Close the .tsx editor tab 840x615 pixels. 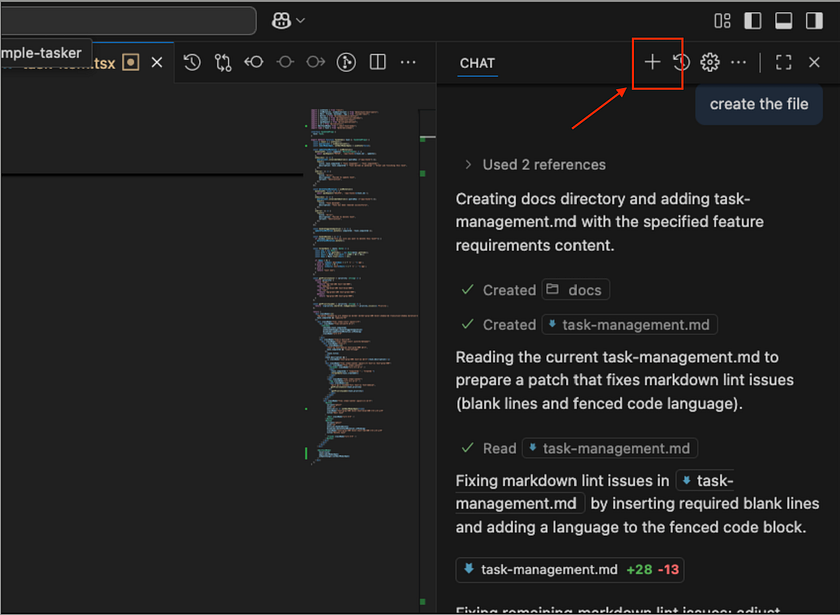(157, 62)
